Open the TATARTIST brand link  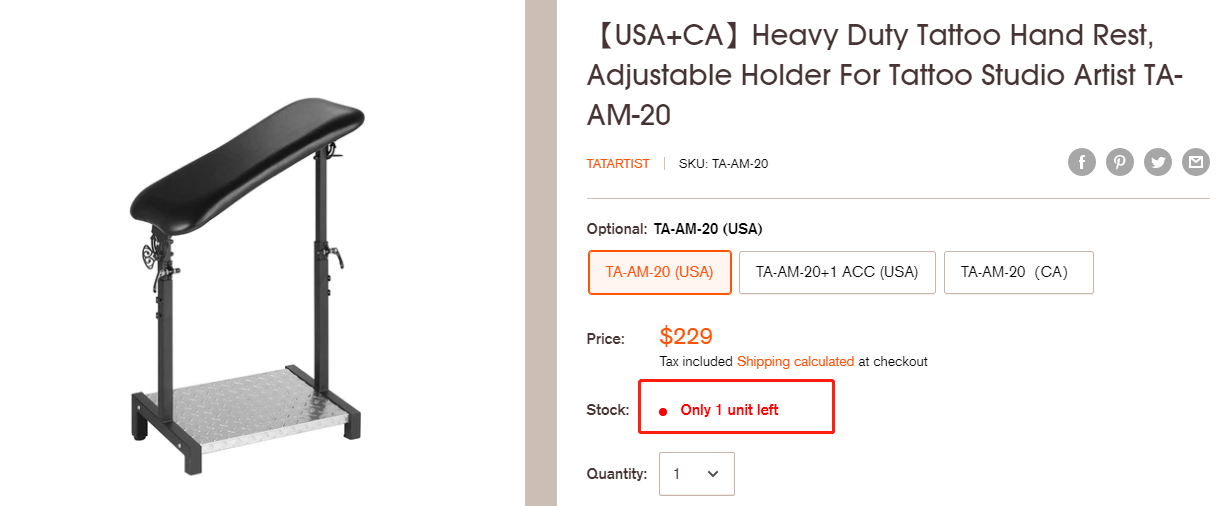pyautogui.click(x=618, y=164)
